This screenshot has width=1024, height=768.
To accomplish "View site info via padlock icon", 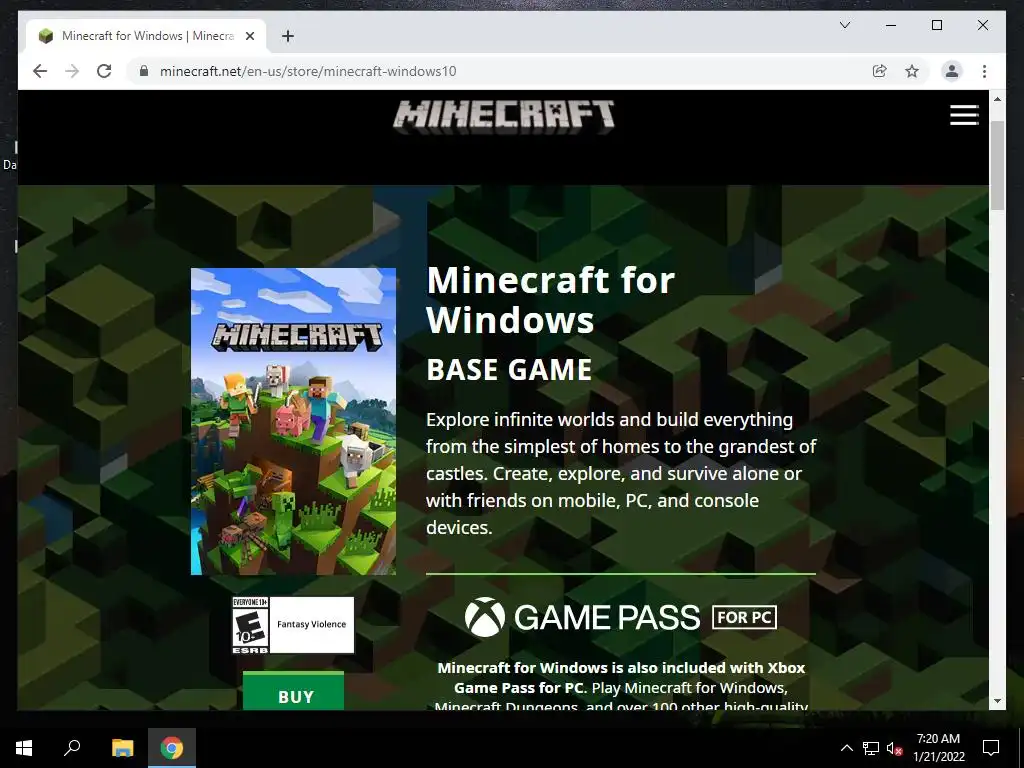I will (144, 71).
